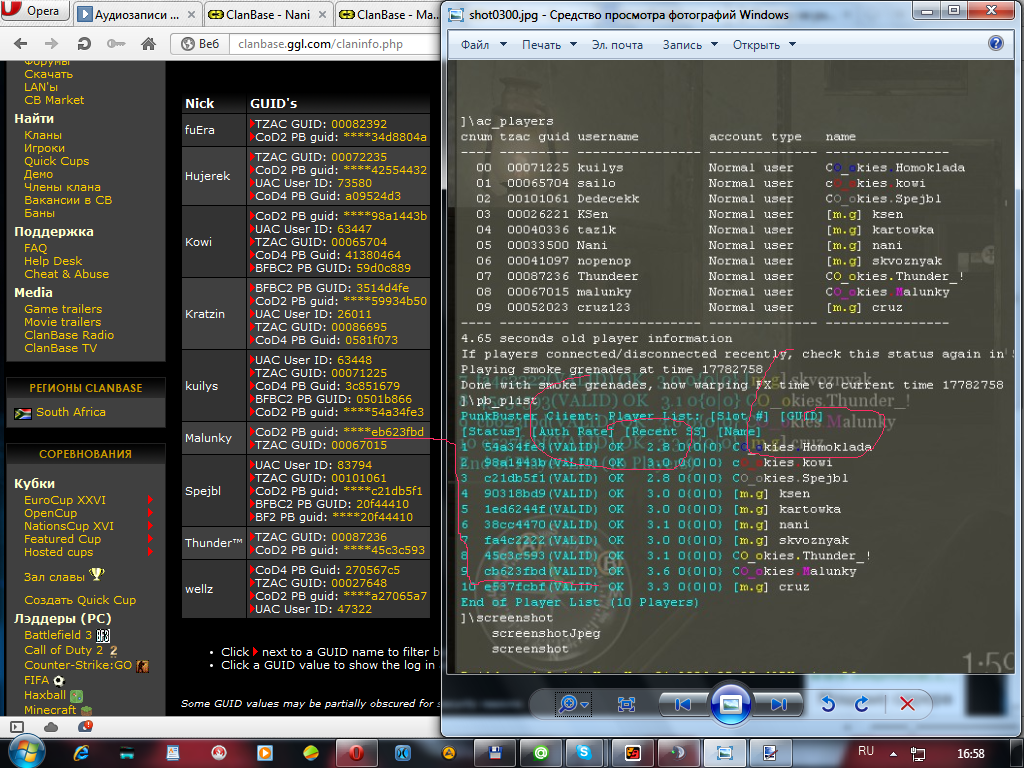Image resolution: width=1024 pixels, height=768 pixels.
Task: Open the Battlefield 3 ladder link
Action: [57, 635]
